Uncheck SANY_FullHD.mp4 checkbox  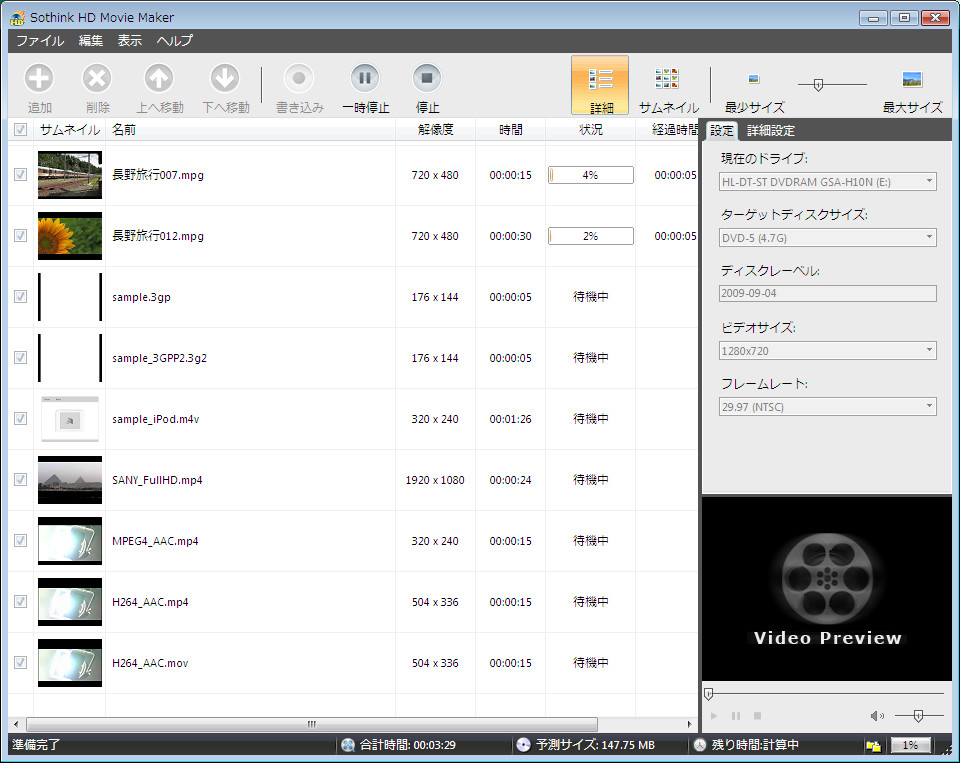click(x=21, y=479)
